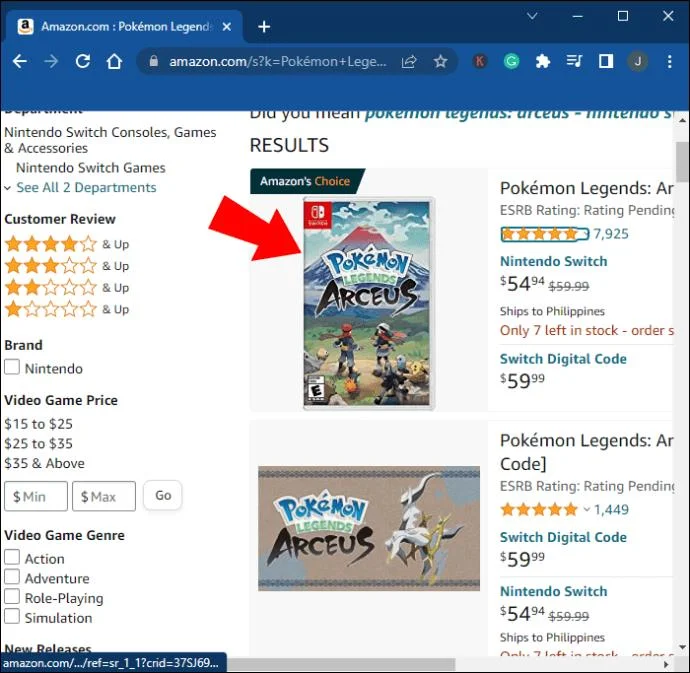
Task: Click the first result's $59.99 digital code price
Action: (522, 381)
